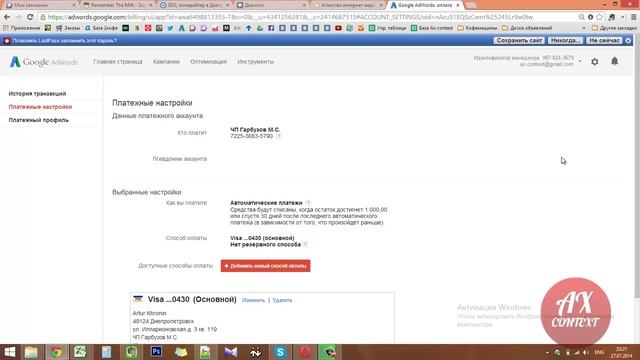Switch to the SEO копирайтер tab

pyautogui.click(x=194, y=5)
